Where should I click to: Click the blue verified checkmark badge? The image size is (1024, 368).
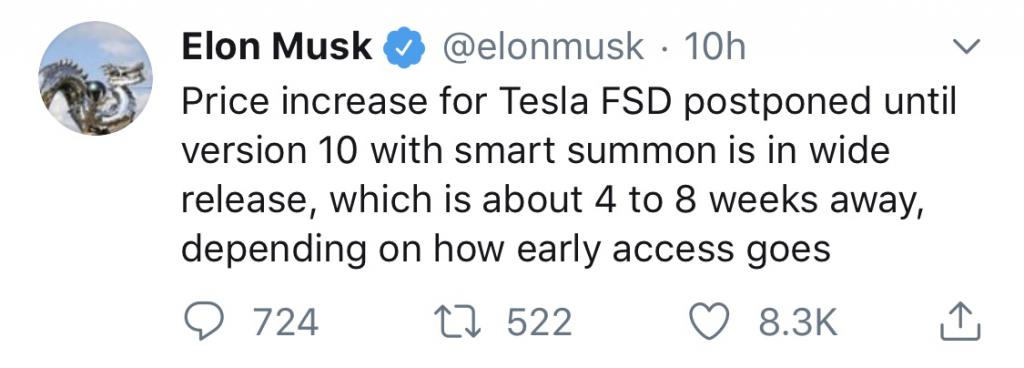(404, 47)
